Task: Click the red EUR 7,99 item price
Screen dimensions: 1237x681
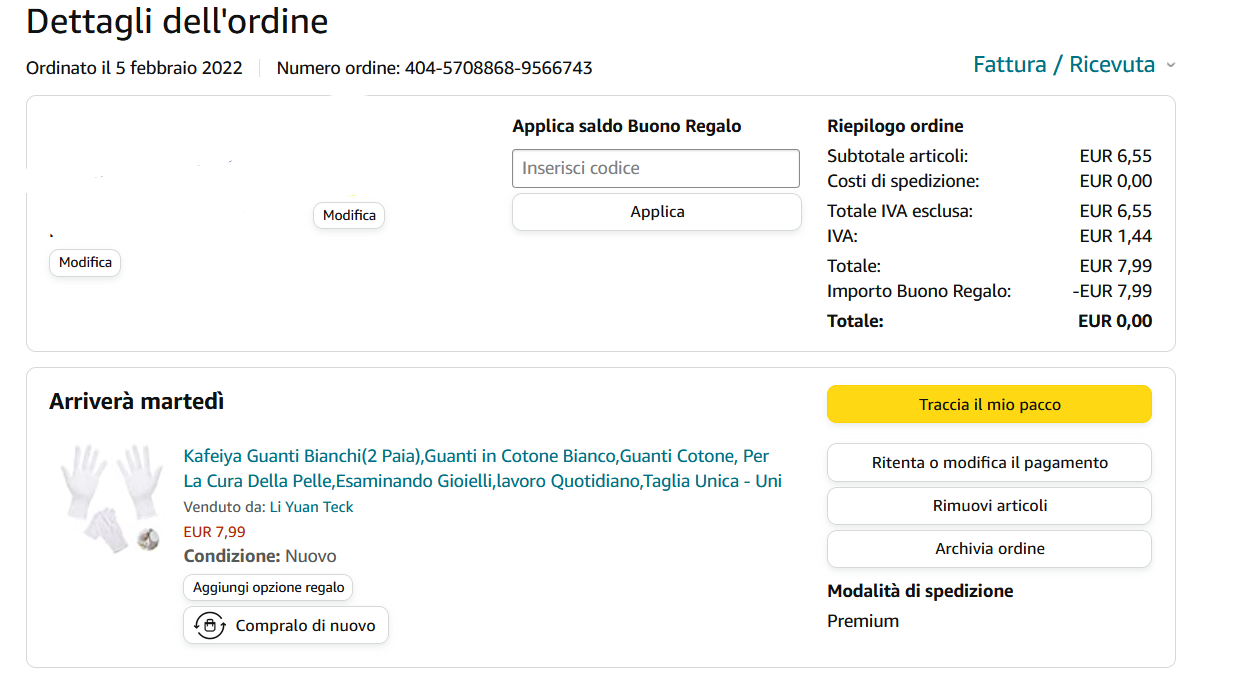Action: [215, 532]
